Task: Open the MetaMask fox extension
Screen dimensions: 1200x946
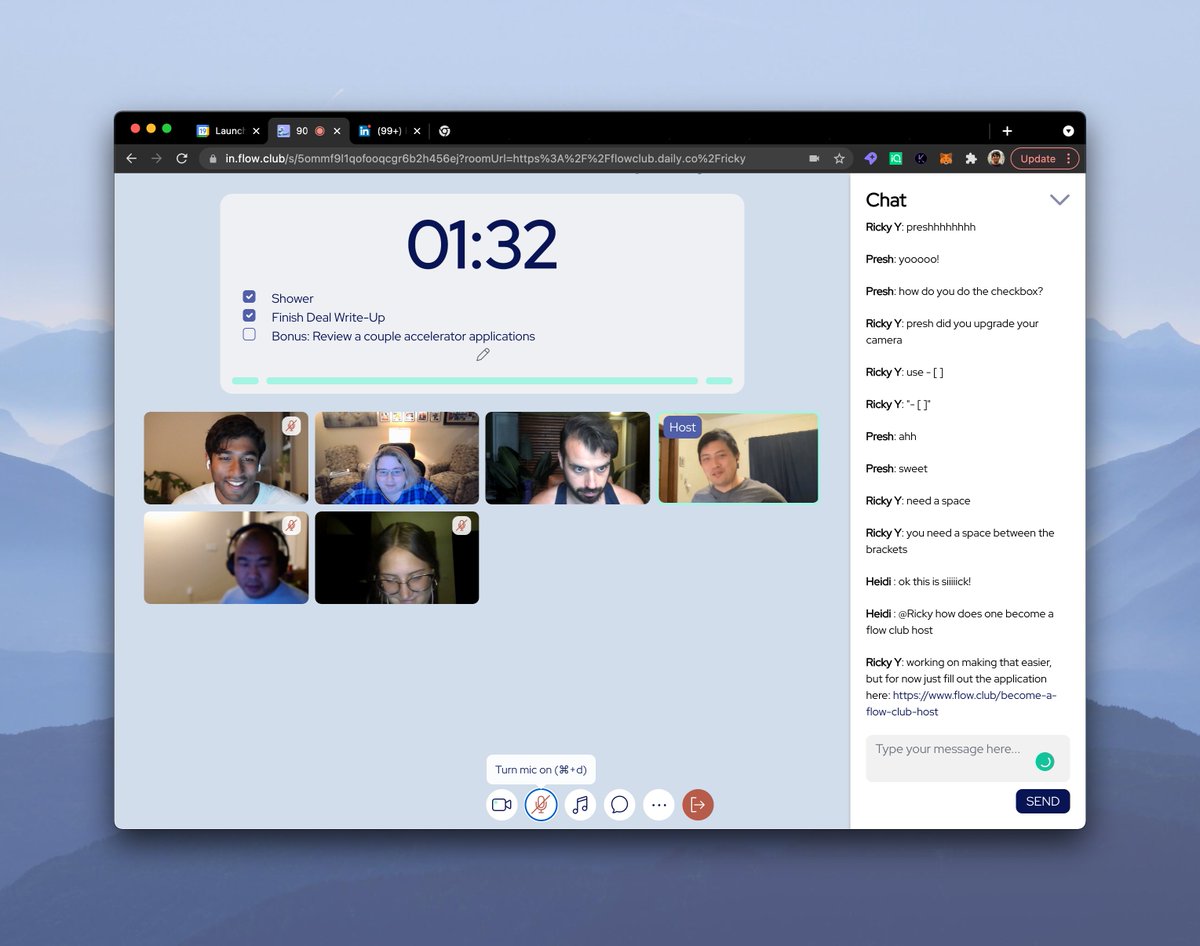Action: tap(946, 158)
